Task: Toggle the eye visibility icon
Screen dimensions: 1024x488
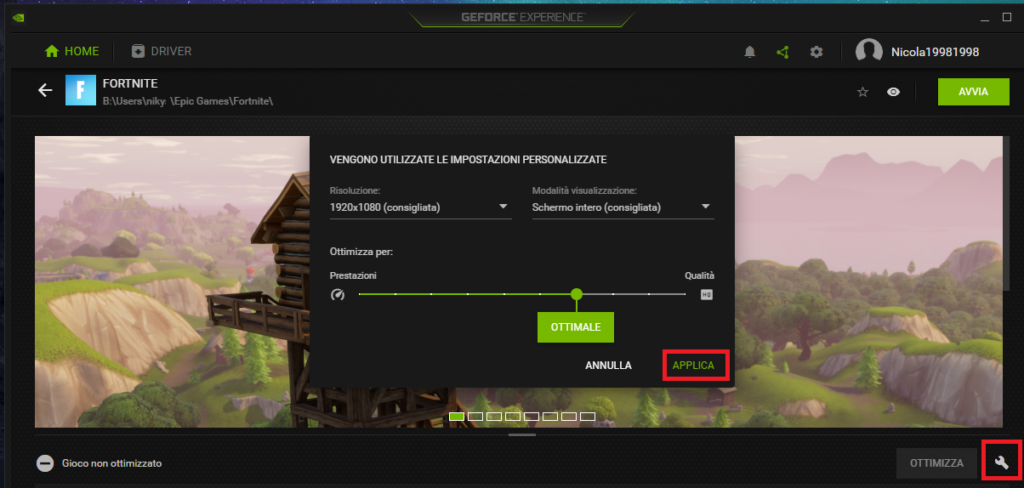Action: (893, 92)
